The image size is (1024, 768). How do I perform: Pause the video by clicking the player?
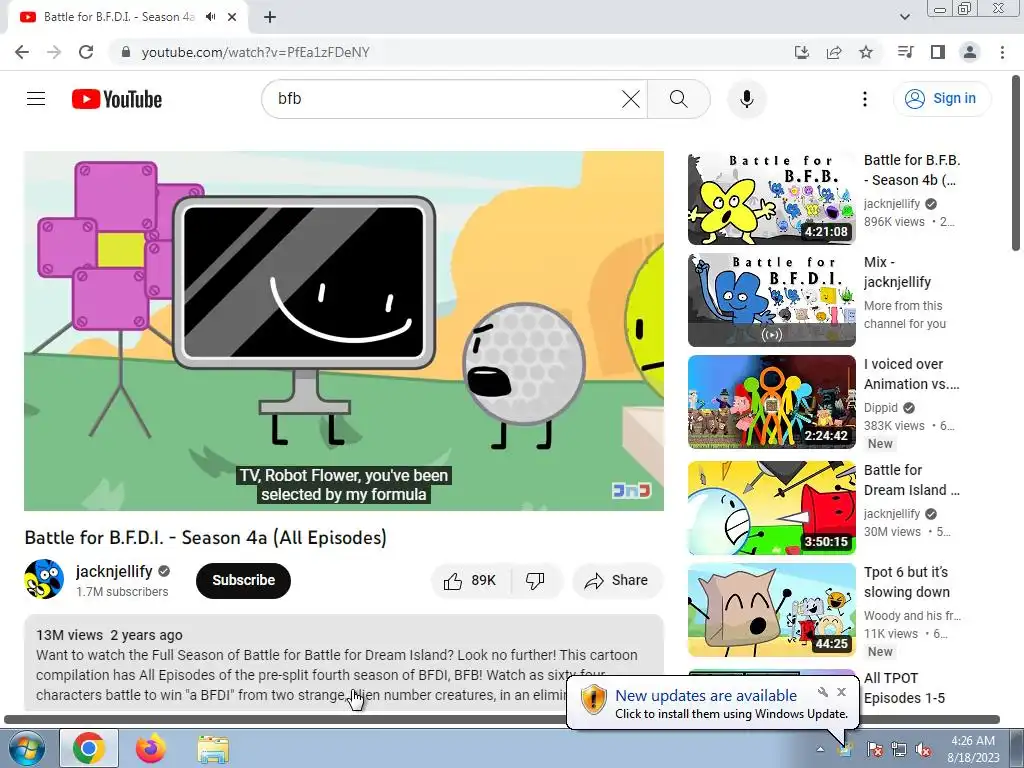click(x=344, y=330)
